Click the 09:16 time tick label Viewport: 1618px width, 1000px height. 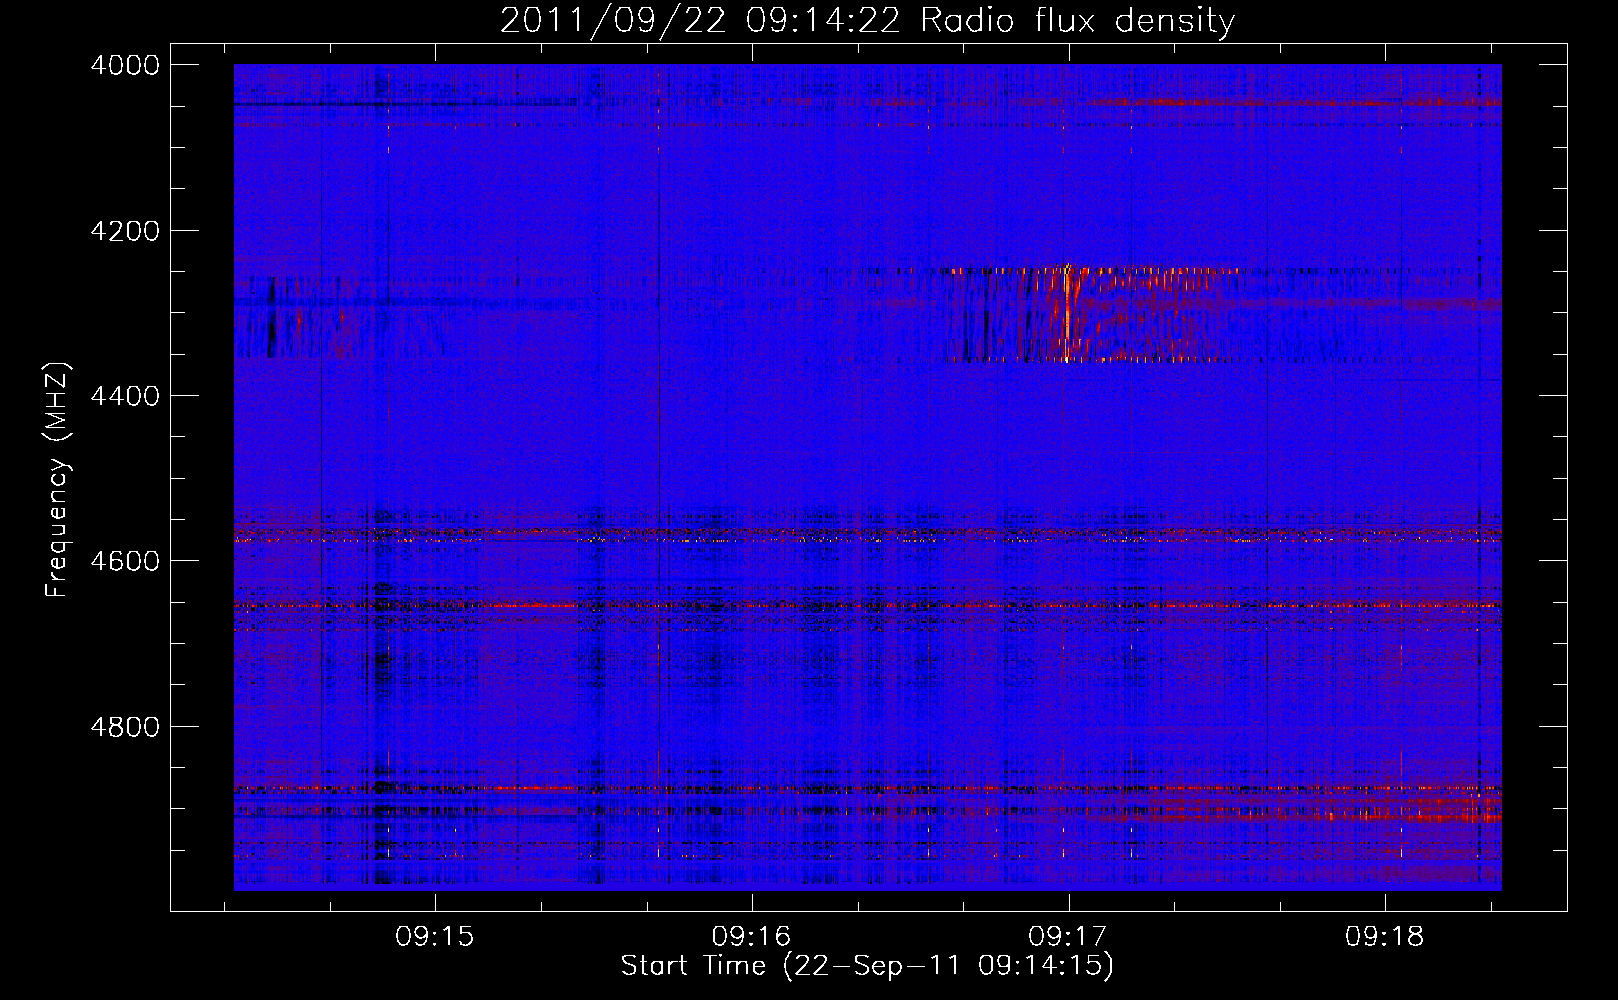[751, 937]
